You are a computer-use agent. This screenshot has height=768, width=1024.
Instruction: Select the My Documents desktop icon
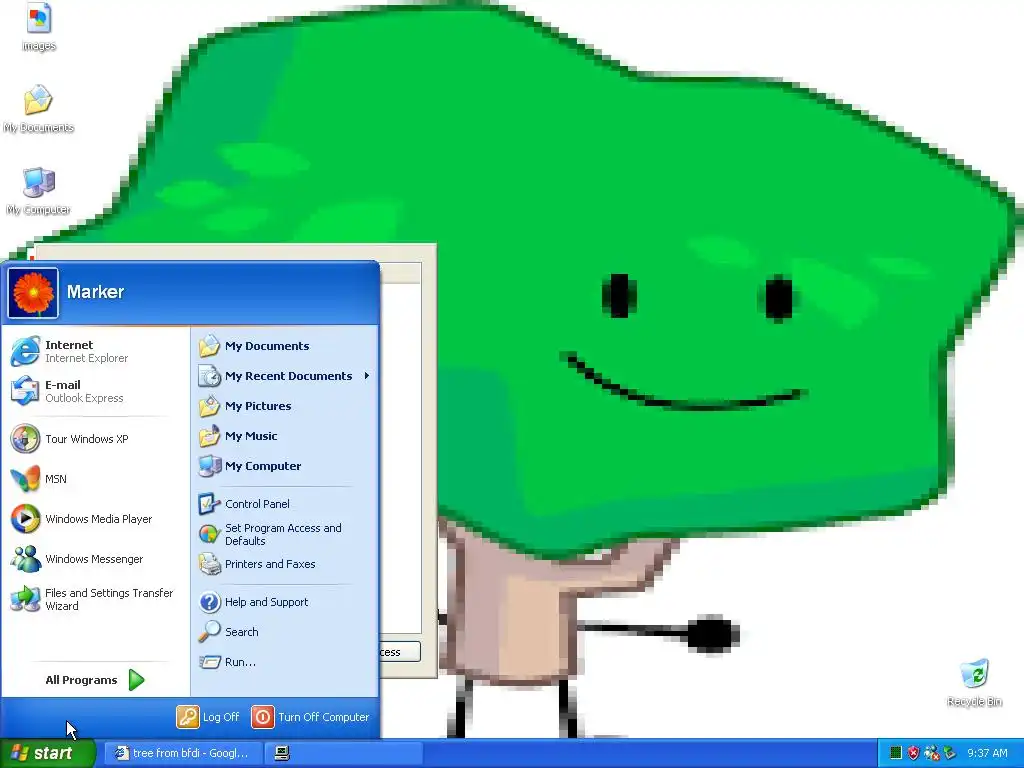tap(39, 109)
